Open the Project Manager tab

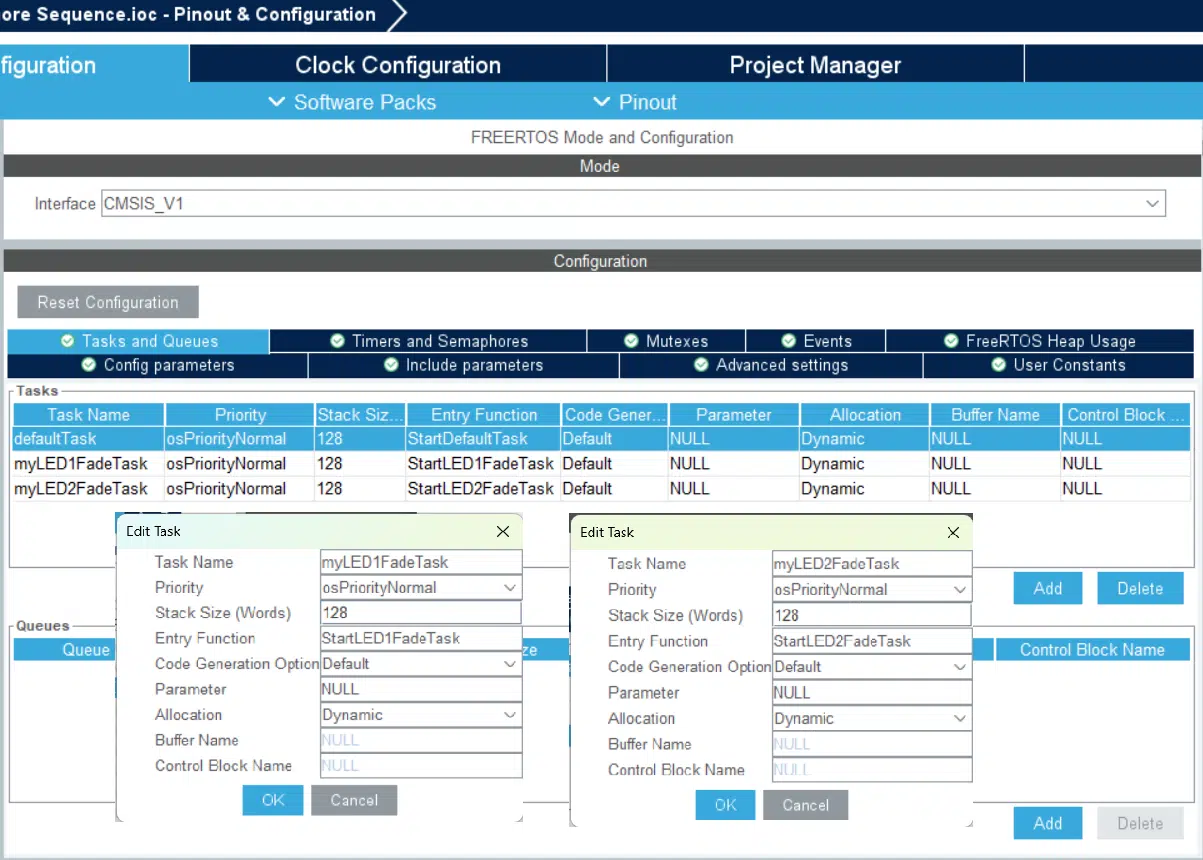click(815, 65)
